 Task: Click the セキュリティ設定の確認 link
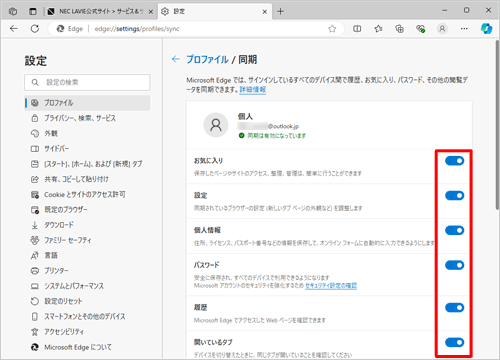331,286
